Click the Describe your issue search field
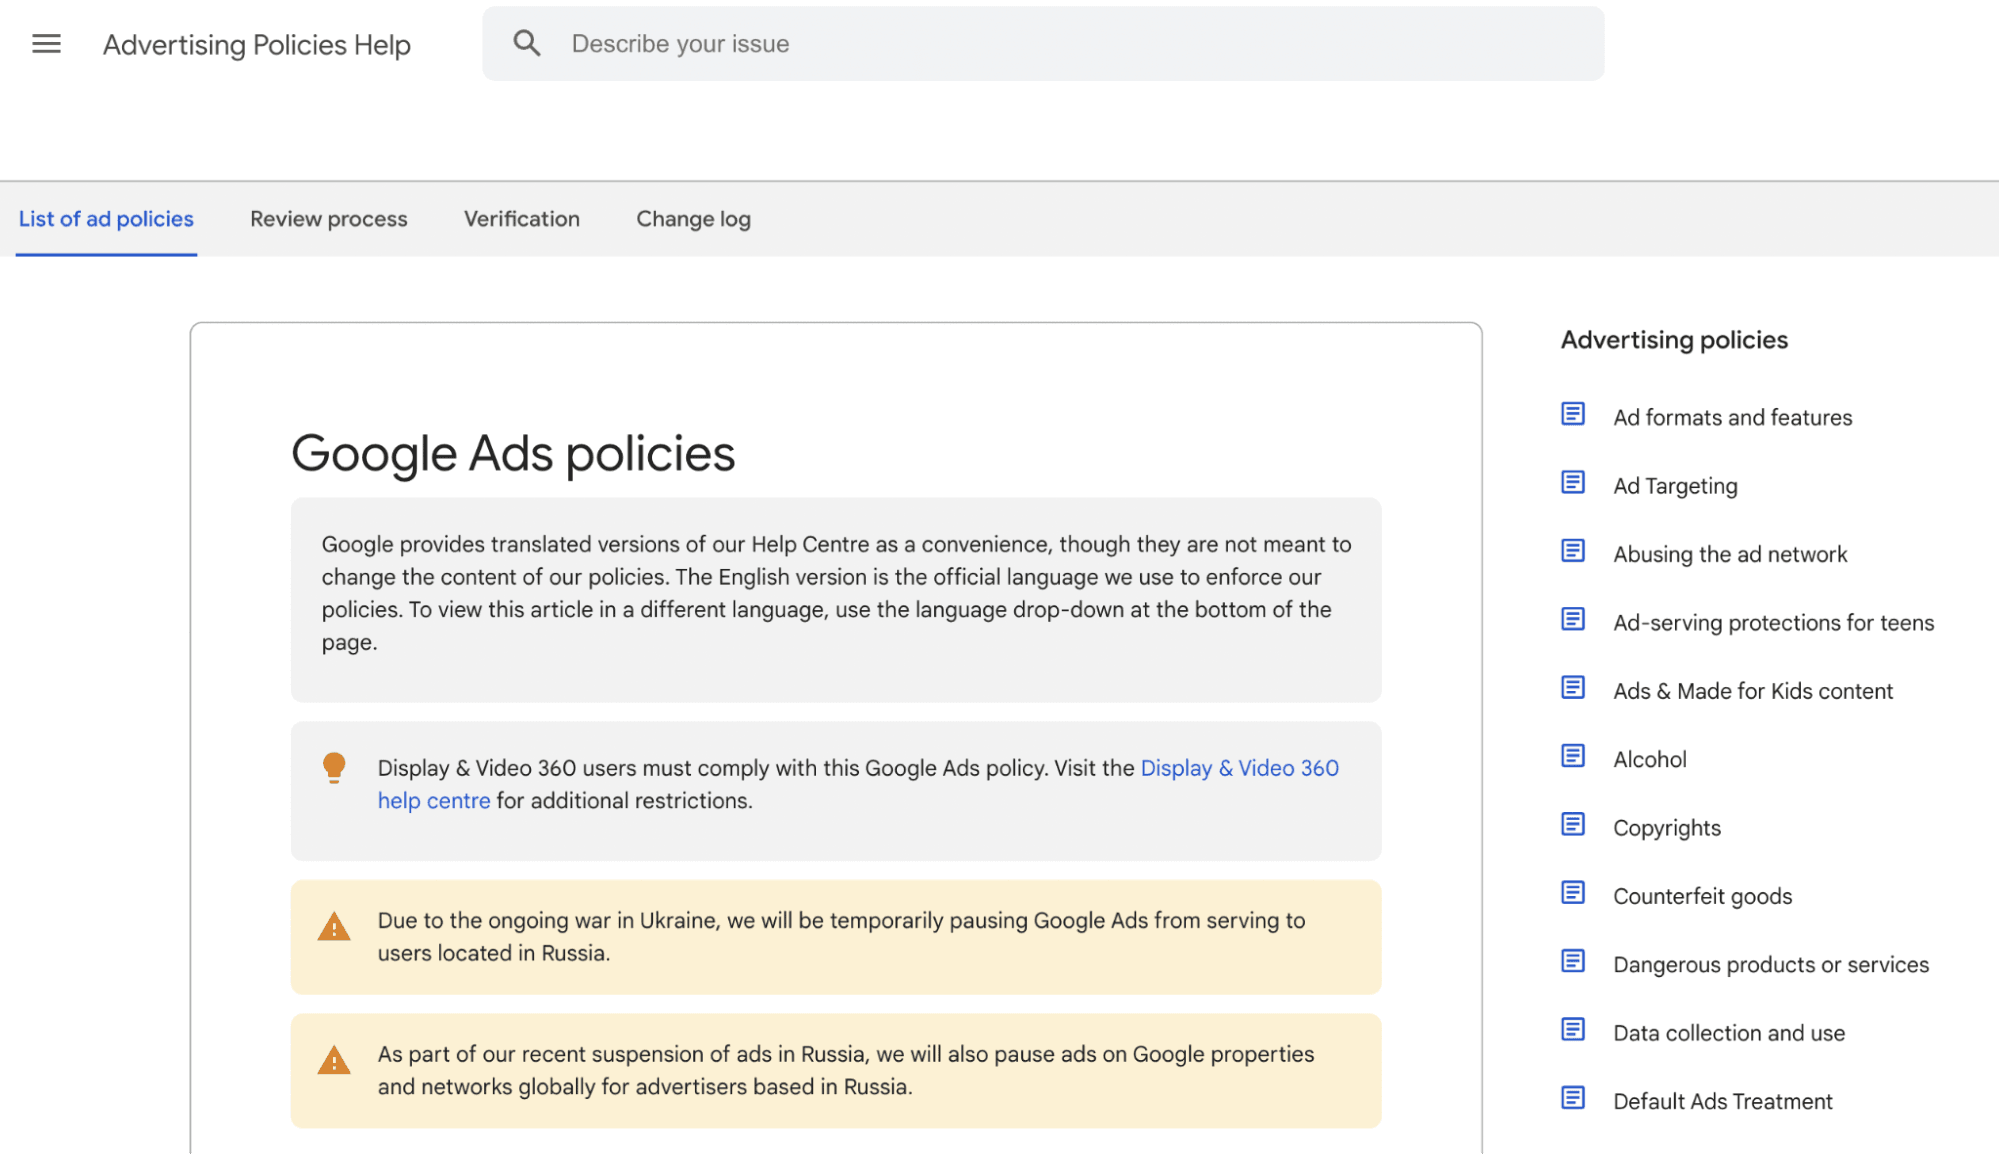This screenshot has height=1154, width=1999. coord(900,42)
